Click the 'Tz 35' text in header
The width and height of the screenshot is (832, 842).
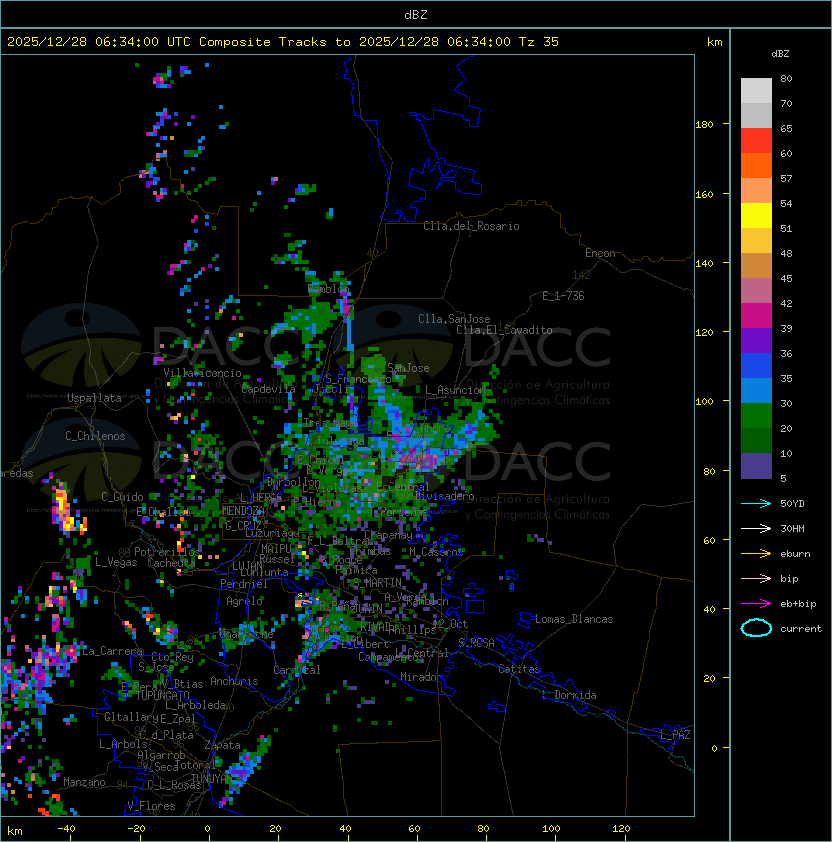(x=539, y=42)
